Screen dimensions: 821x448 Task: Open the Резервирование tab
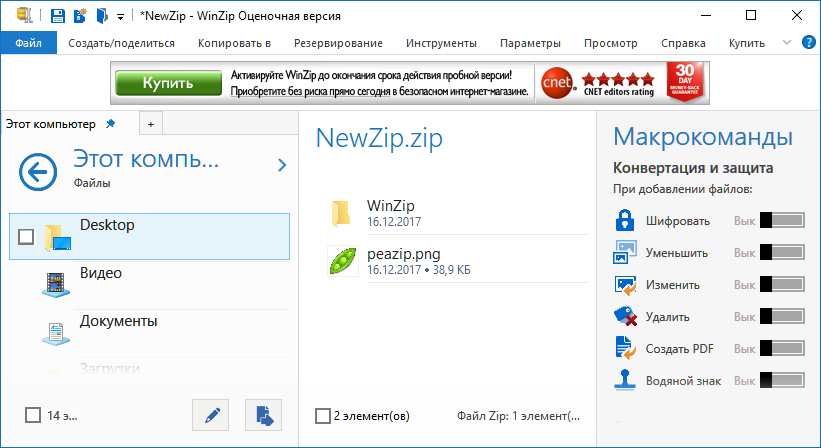click(x=338, y=43)
